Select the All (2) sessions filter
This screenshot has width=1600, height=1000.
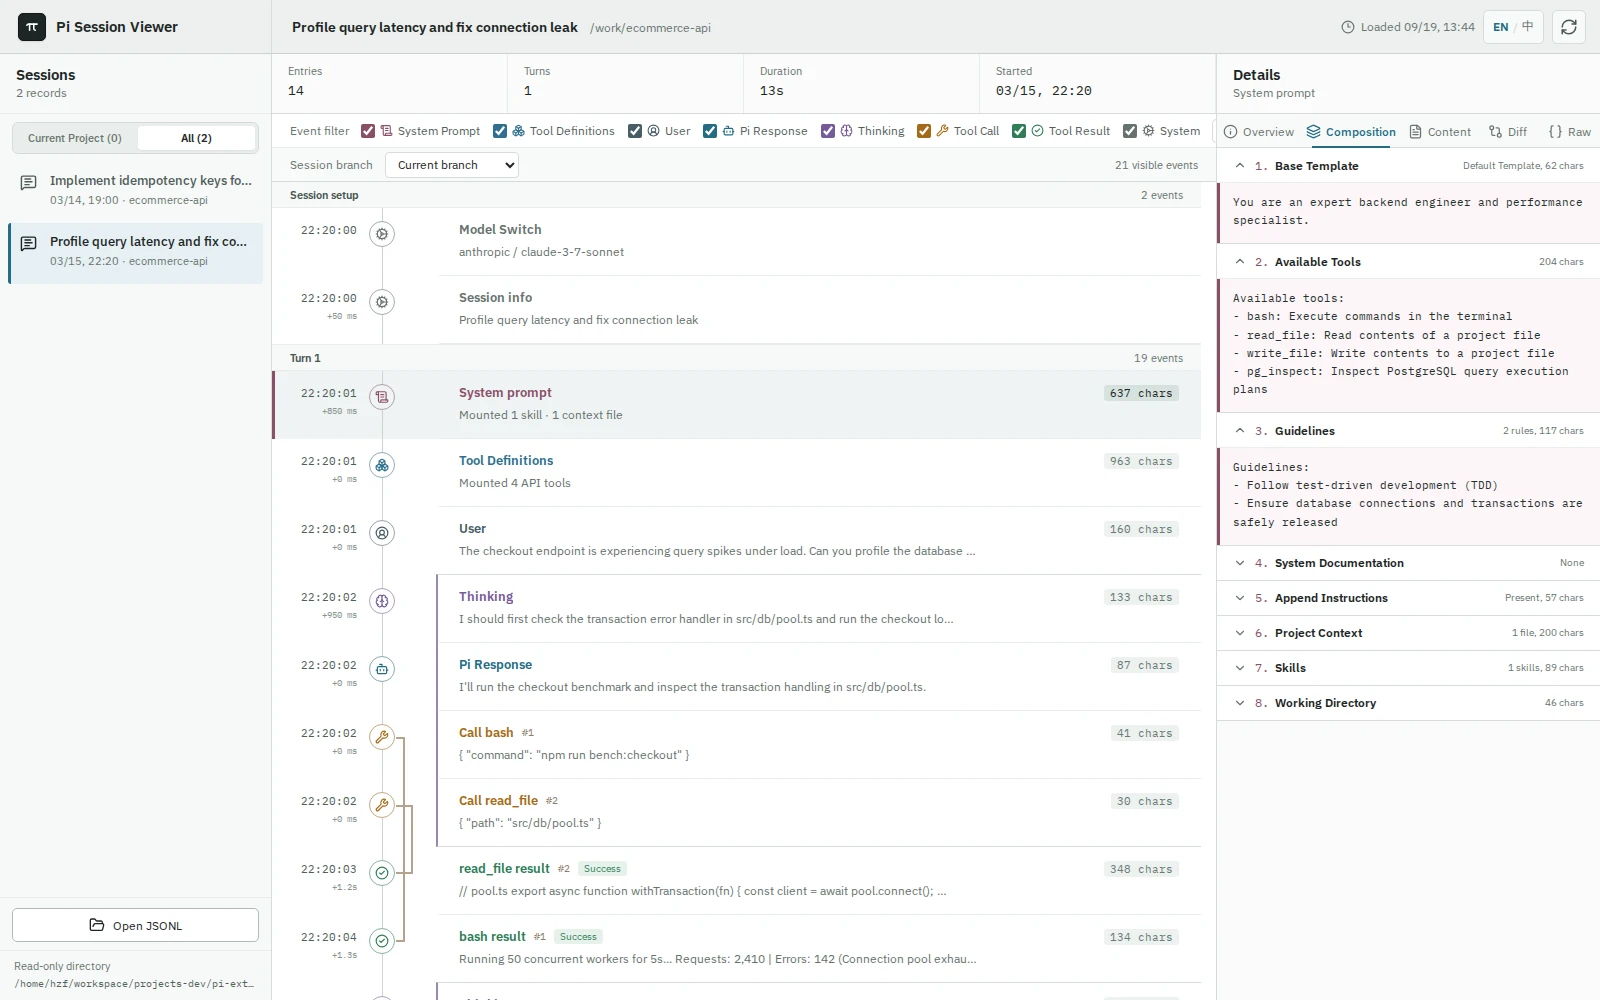click(x=196, y=138)
